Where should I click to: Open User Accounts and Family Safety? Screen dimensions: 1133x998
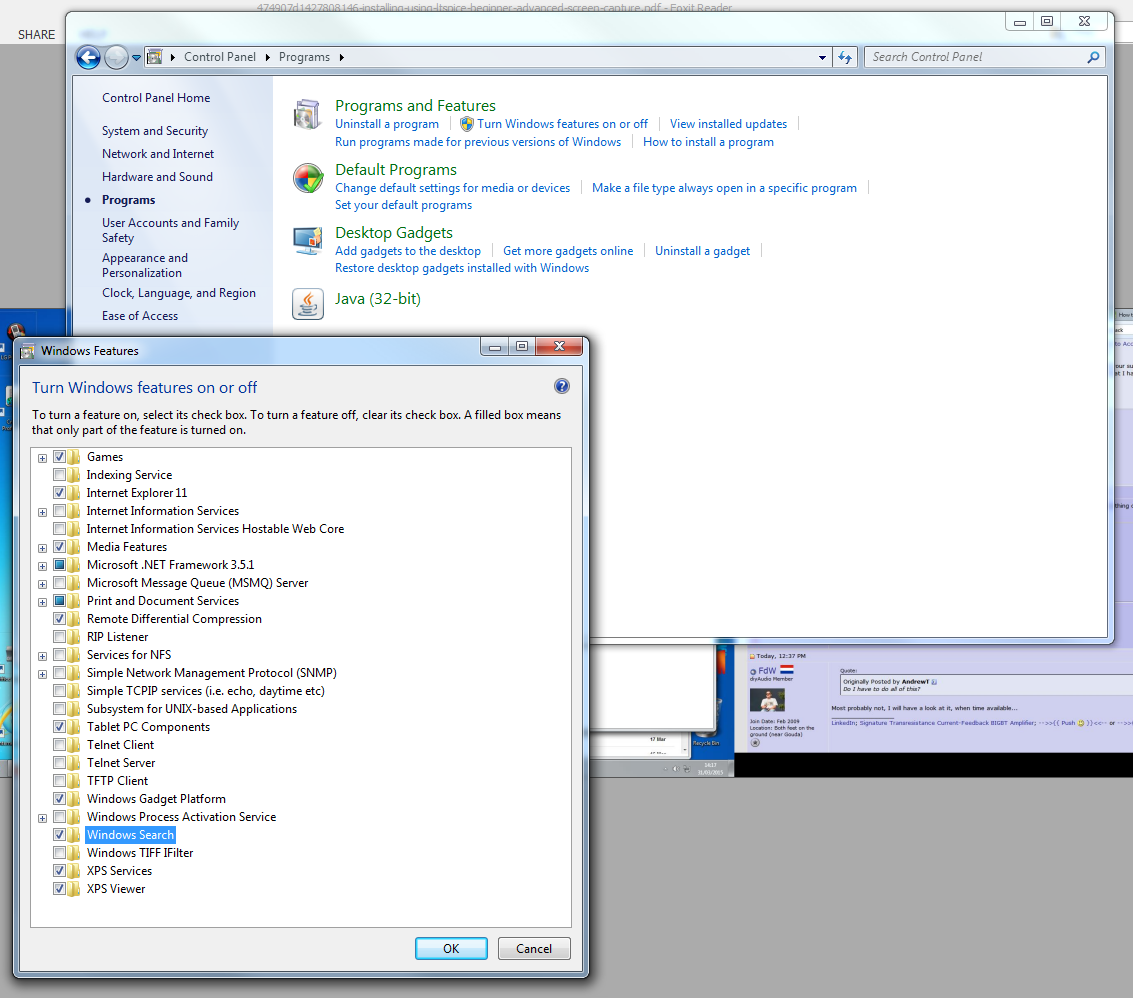pos(170,231)
